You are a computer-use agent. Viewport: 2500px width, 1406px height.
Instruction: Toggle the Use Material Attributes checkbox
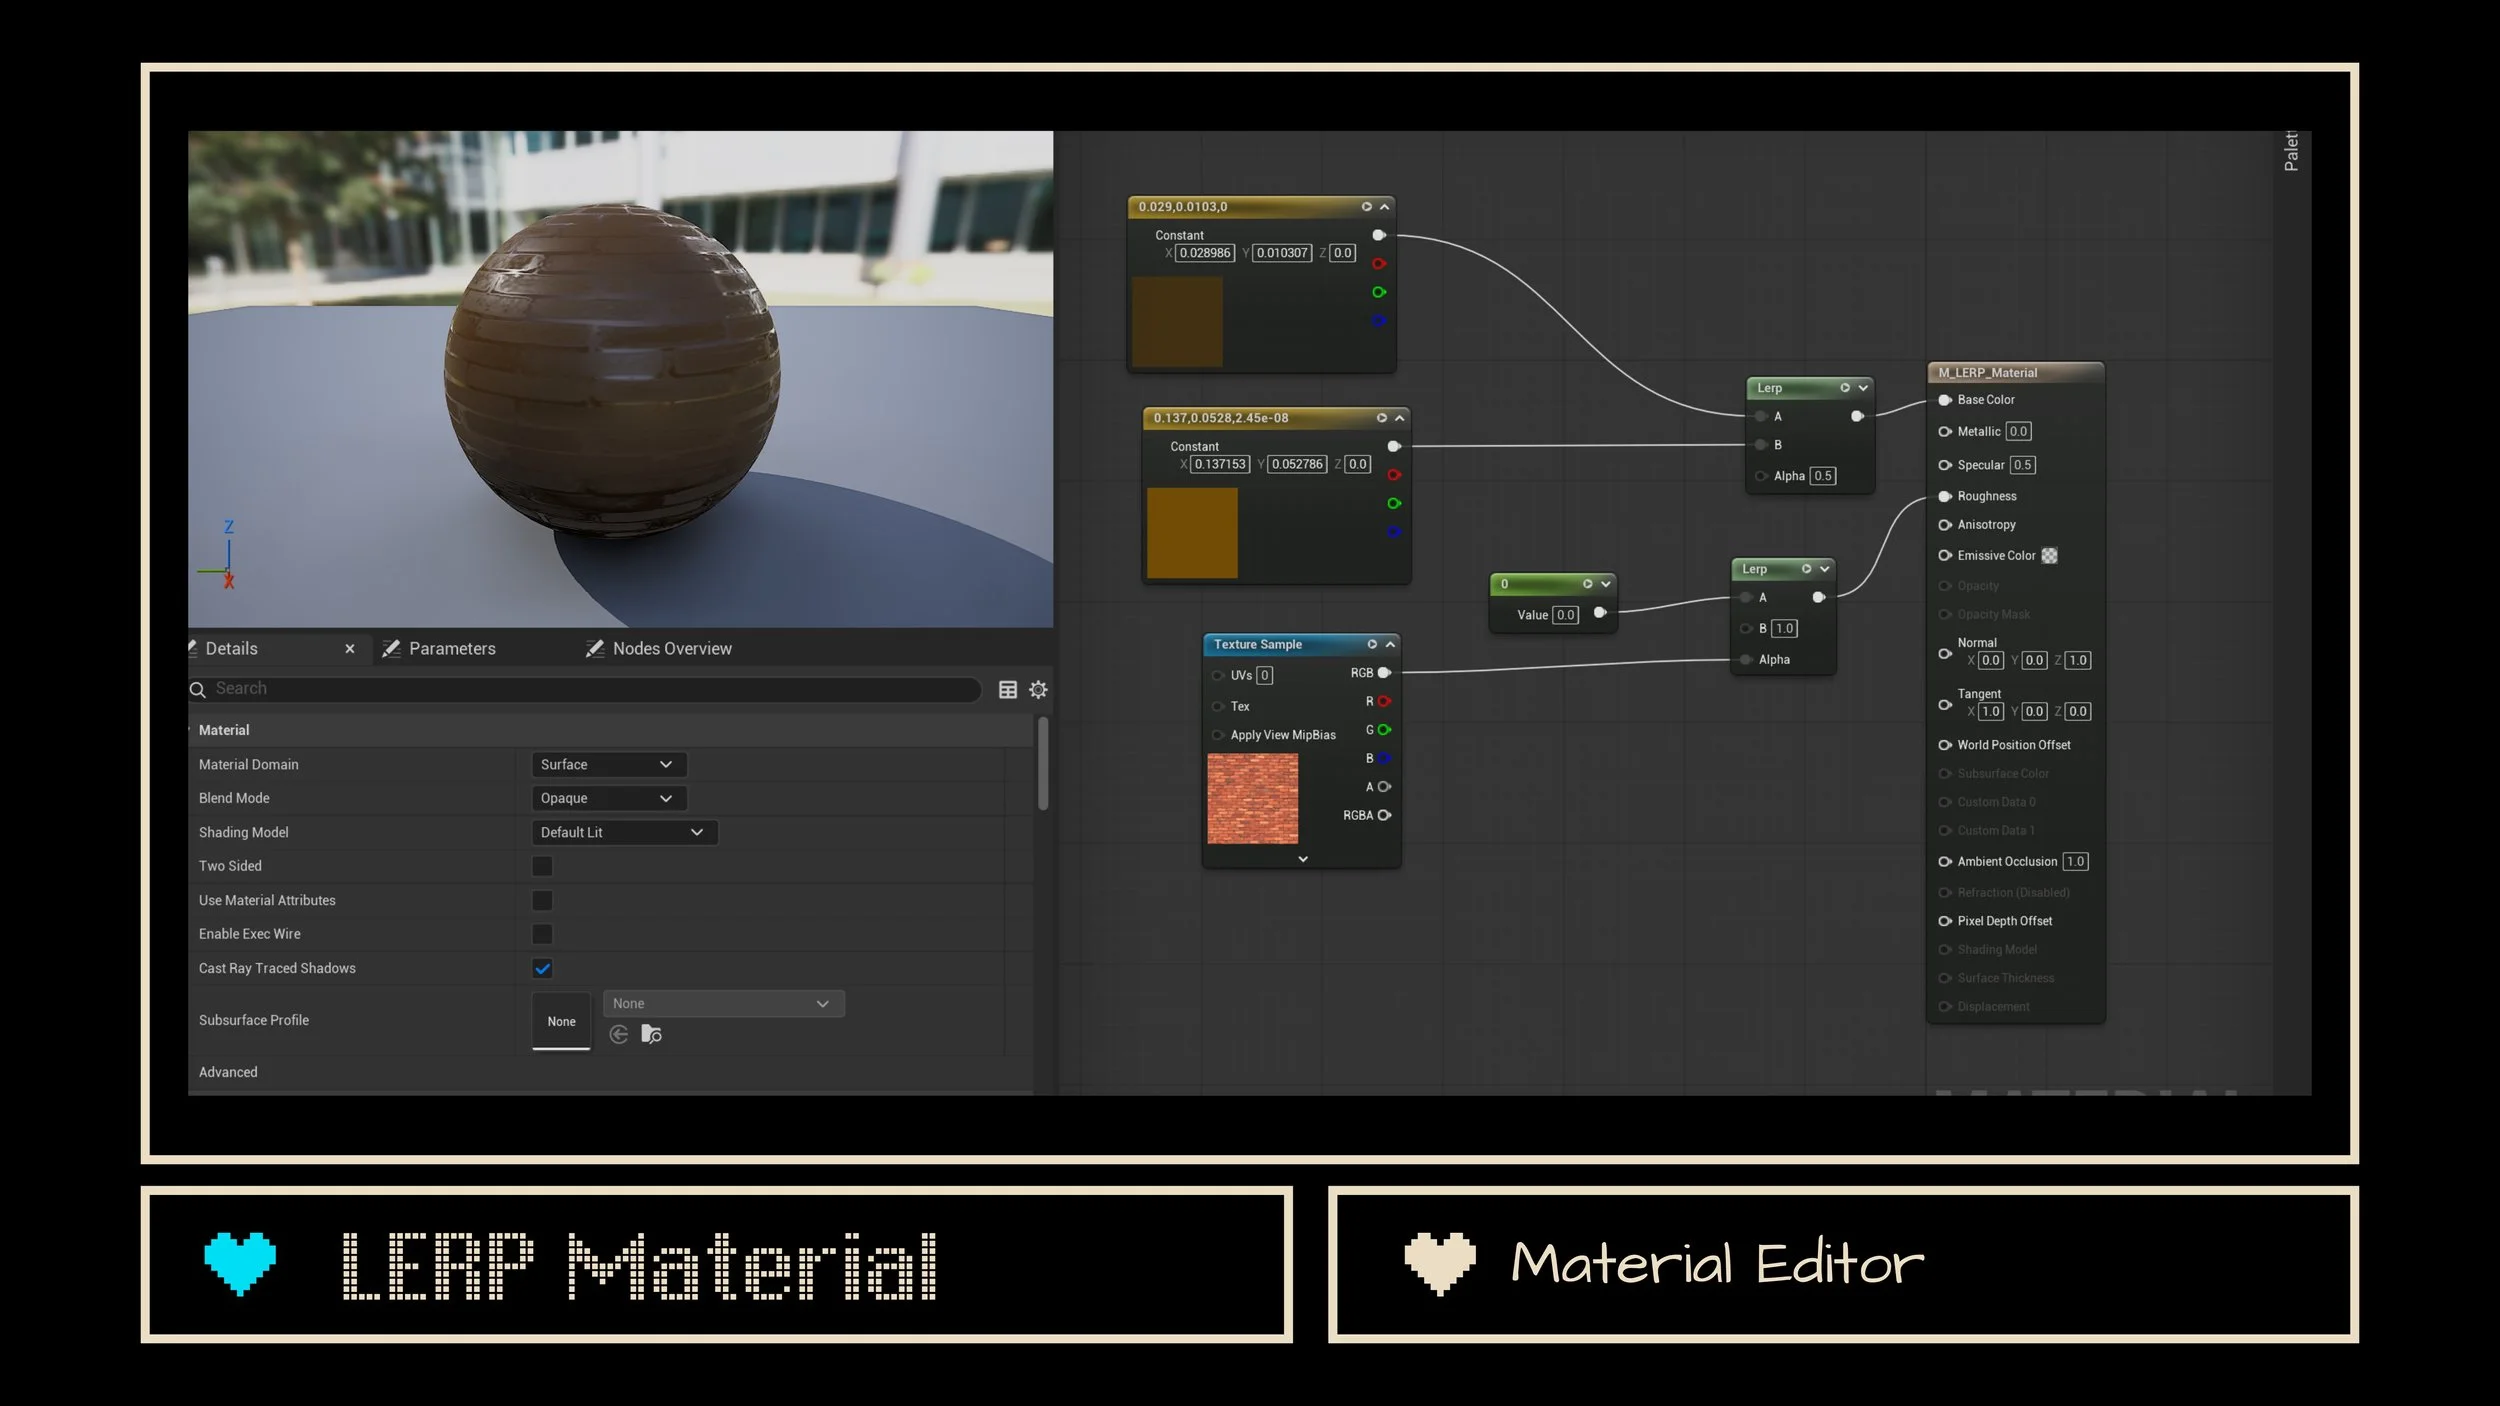[542, 901]
